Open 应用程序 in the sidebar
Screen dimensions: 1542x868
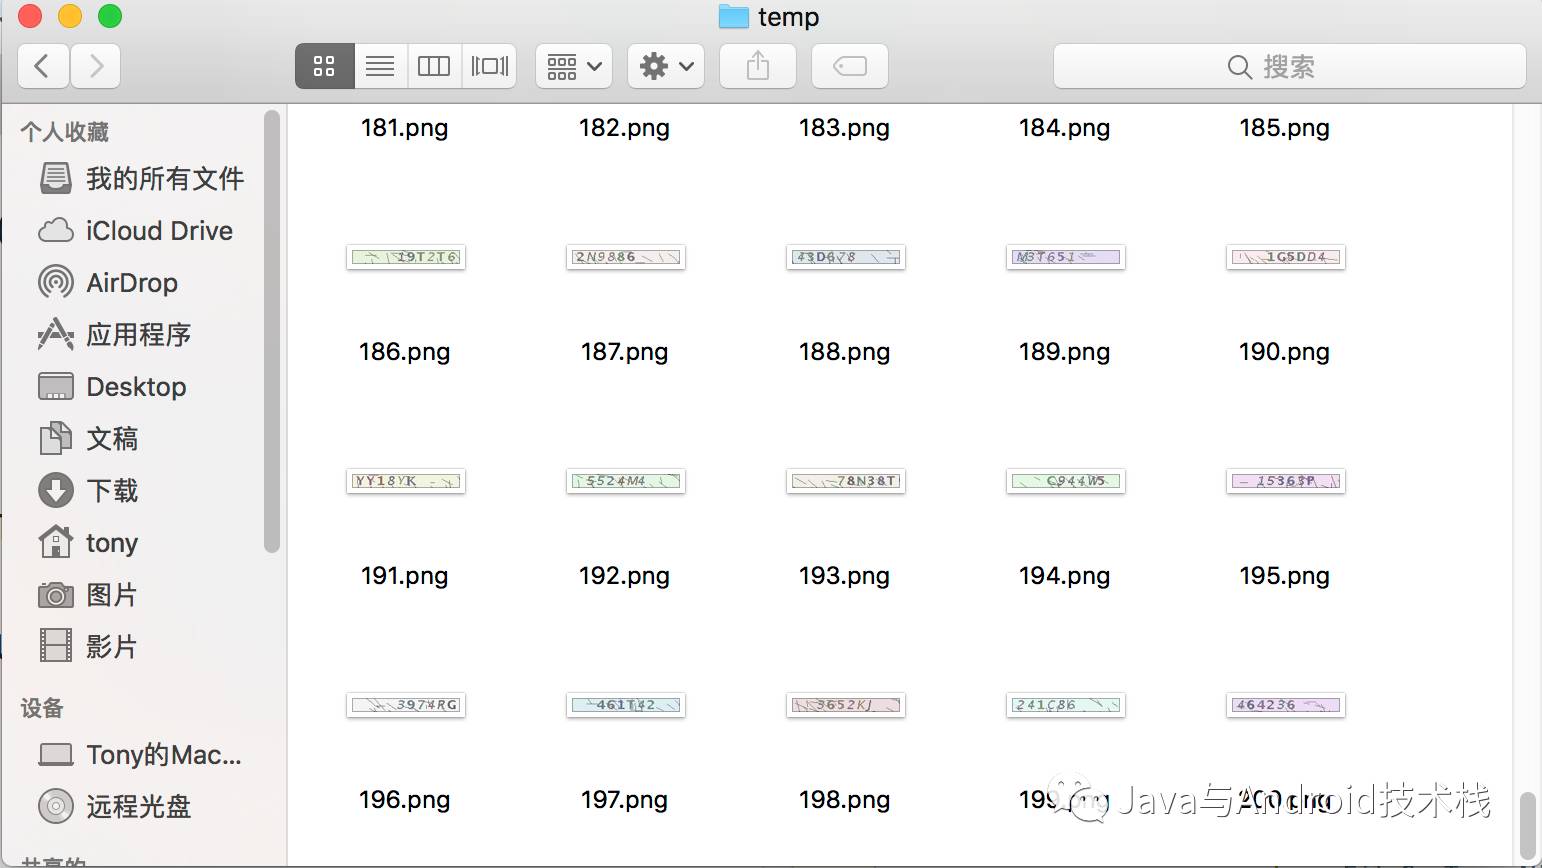click(140, 335)
